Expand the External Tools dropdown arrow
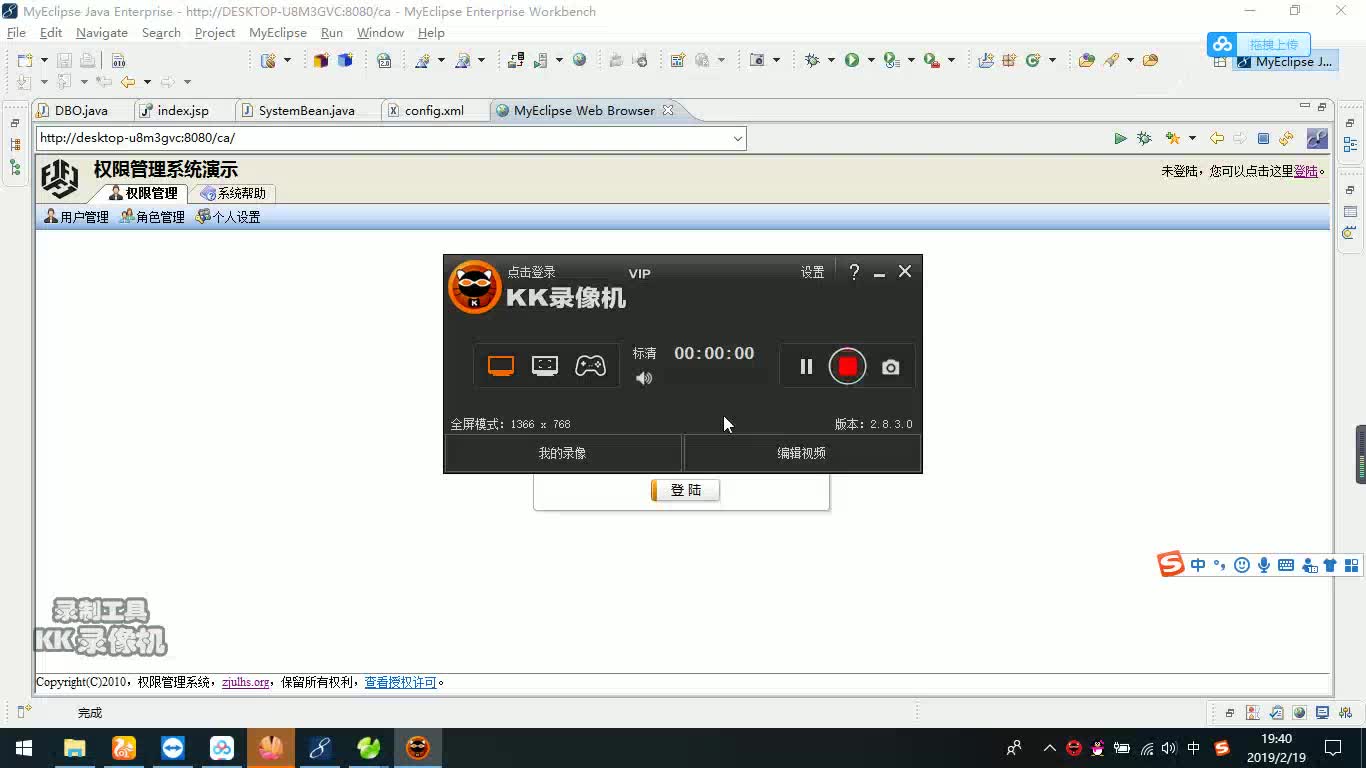1366x768 pixels. coord(951,60)
